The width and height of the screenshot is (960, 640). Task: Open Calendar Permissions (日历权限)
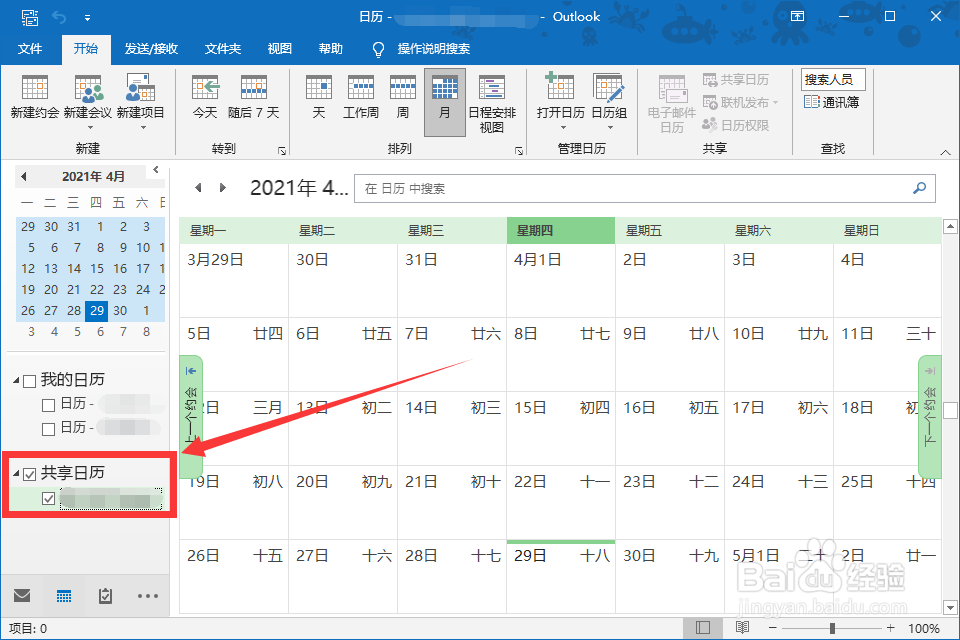pos(736,125)
